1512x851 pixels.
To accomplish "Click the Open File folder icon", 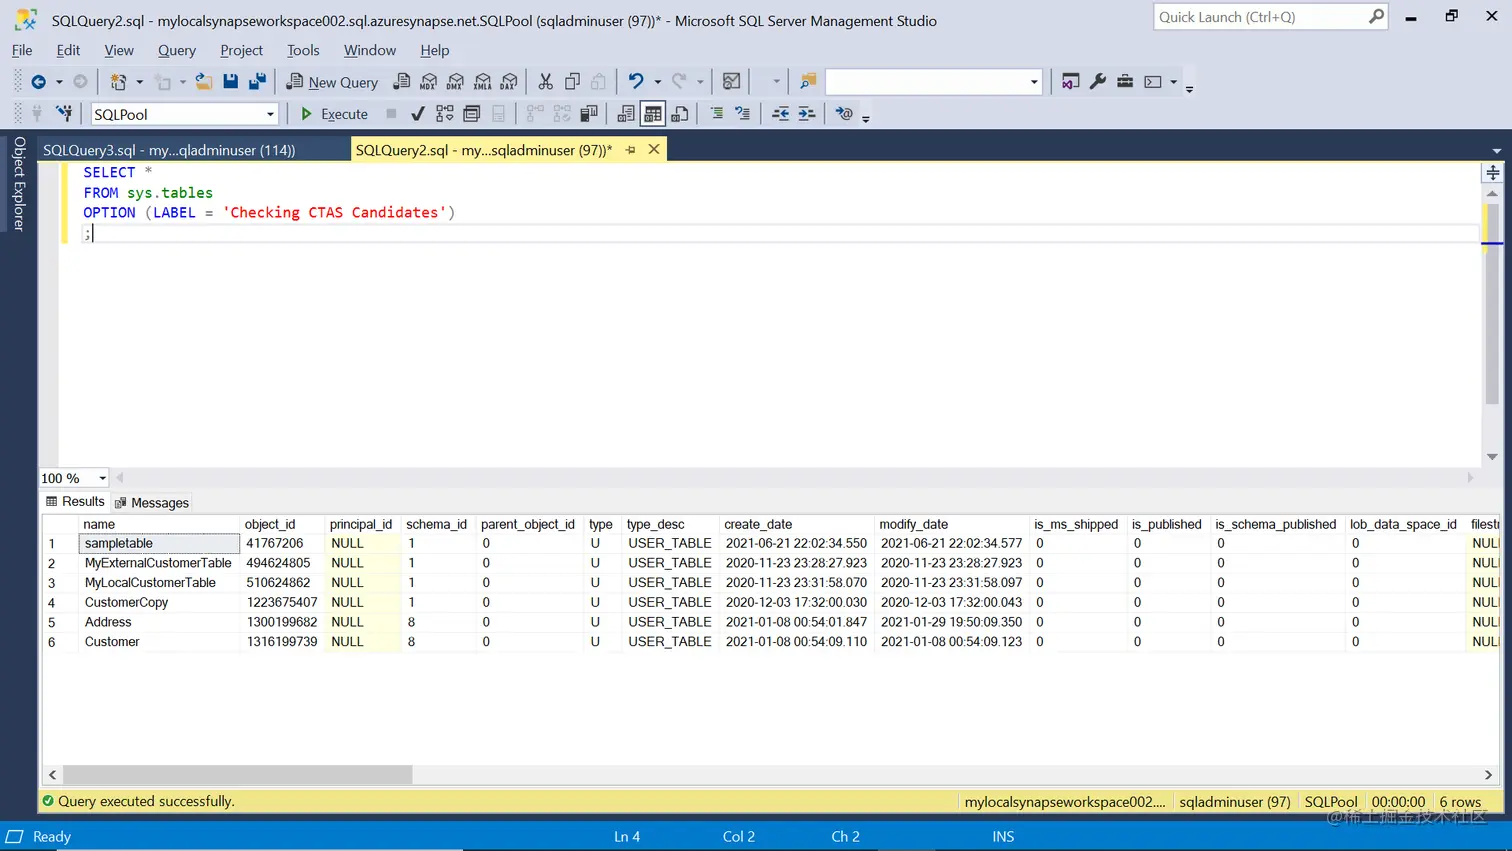I will (204, 82).
